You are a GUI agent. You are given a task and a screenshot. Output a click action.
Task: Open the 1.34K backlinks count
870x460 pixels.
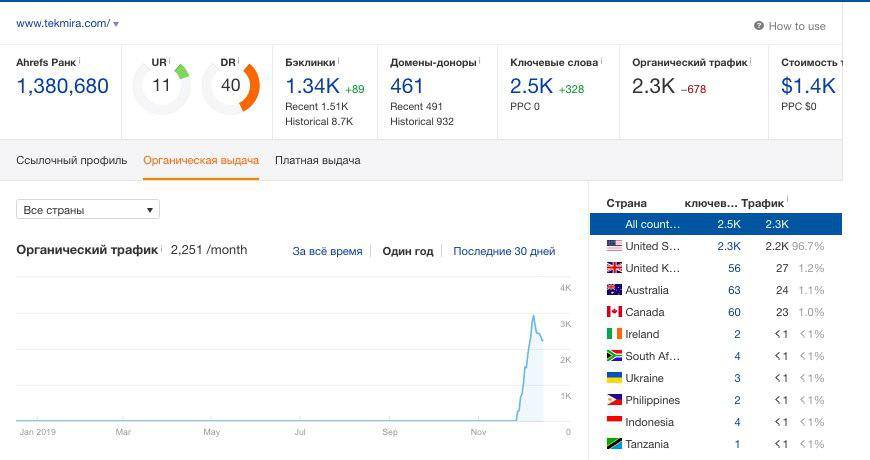312,86
